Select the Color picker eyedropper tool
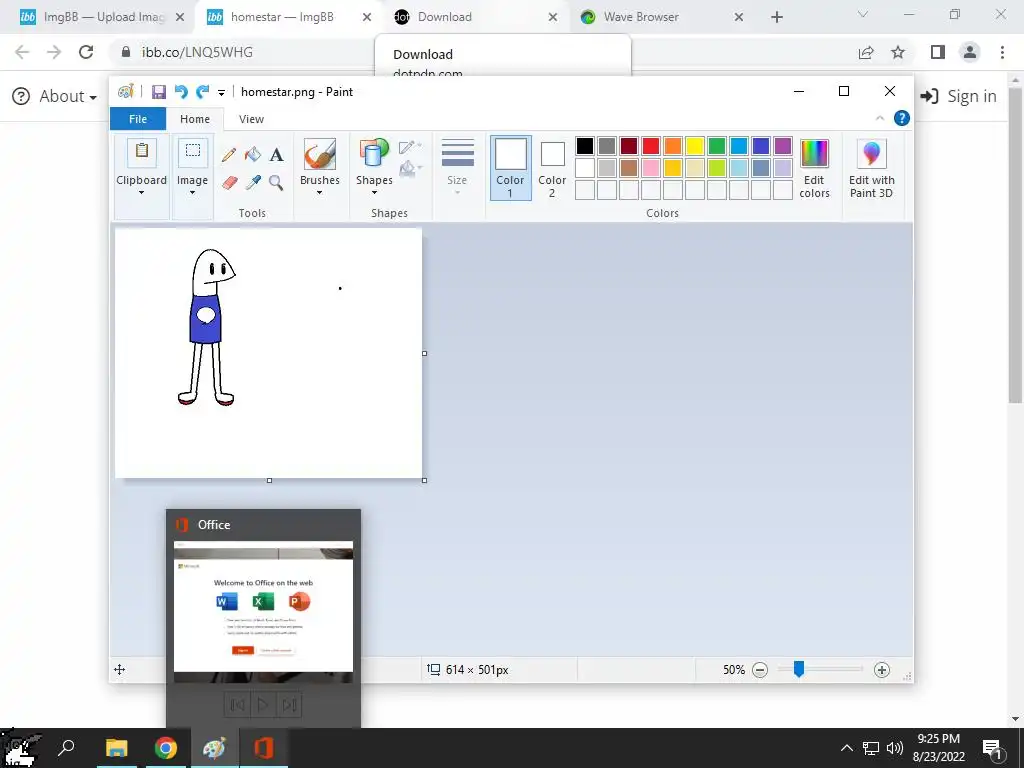 point(253,183)
